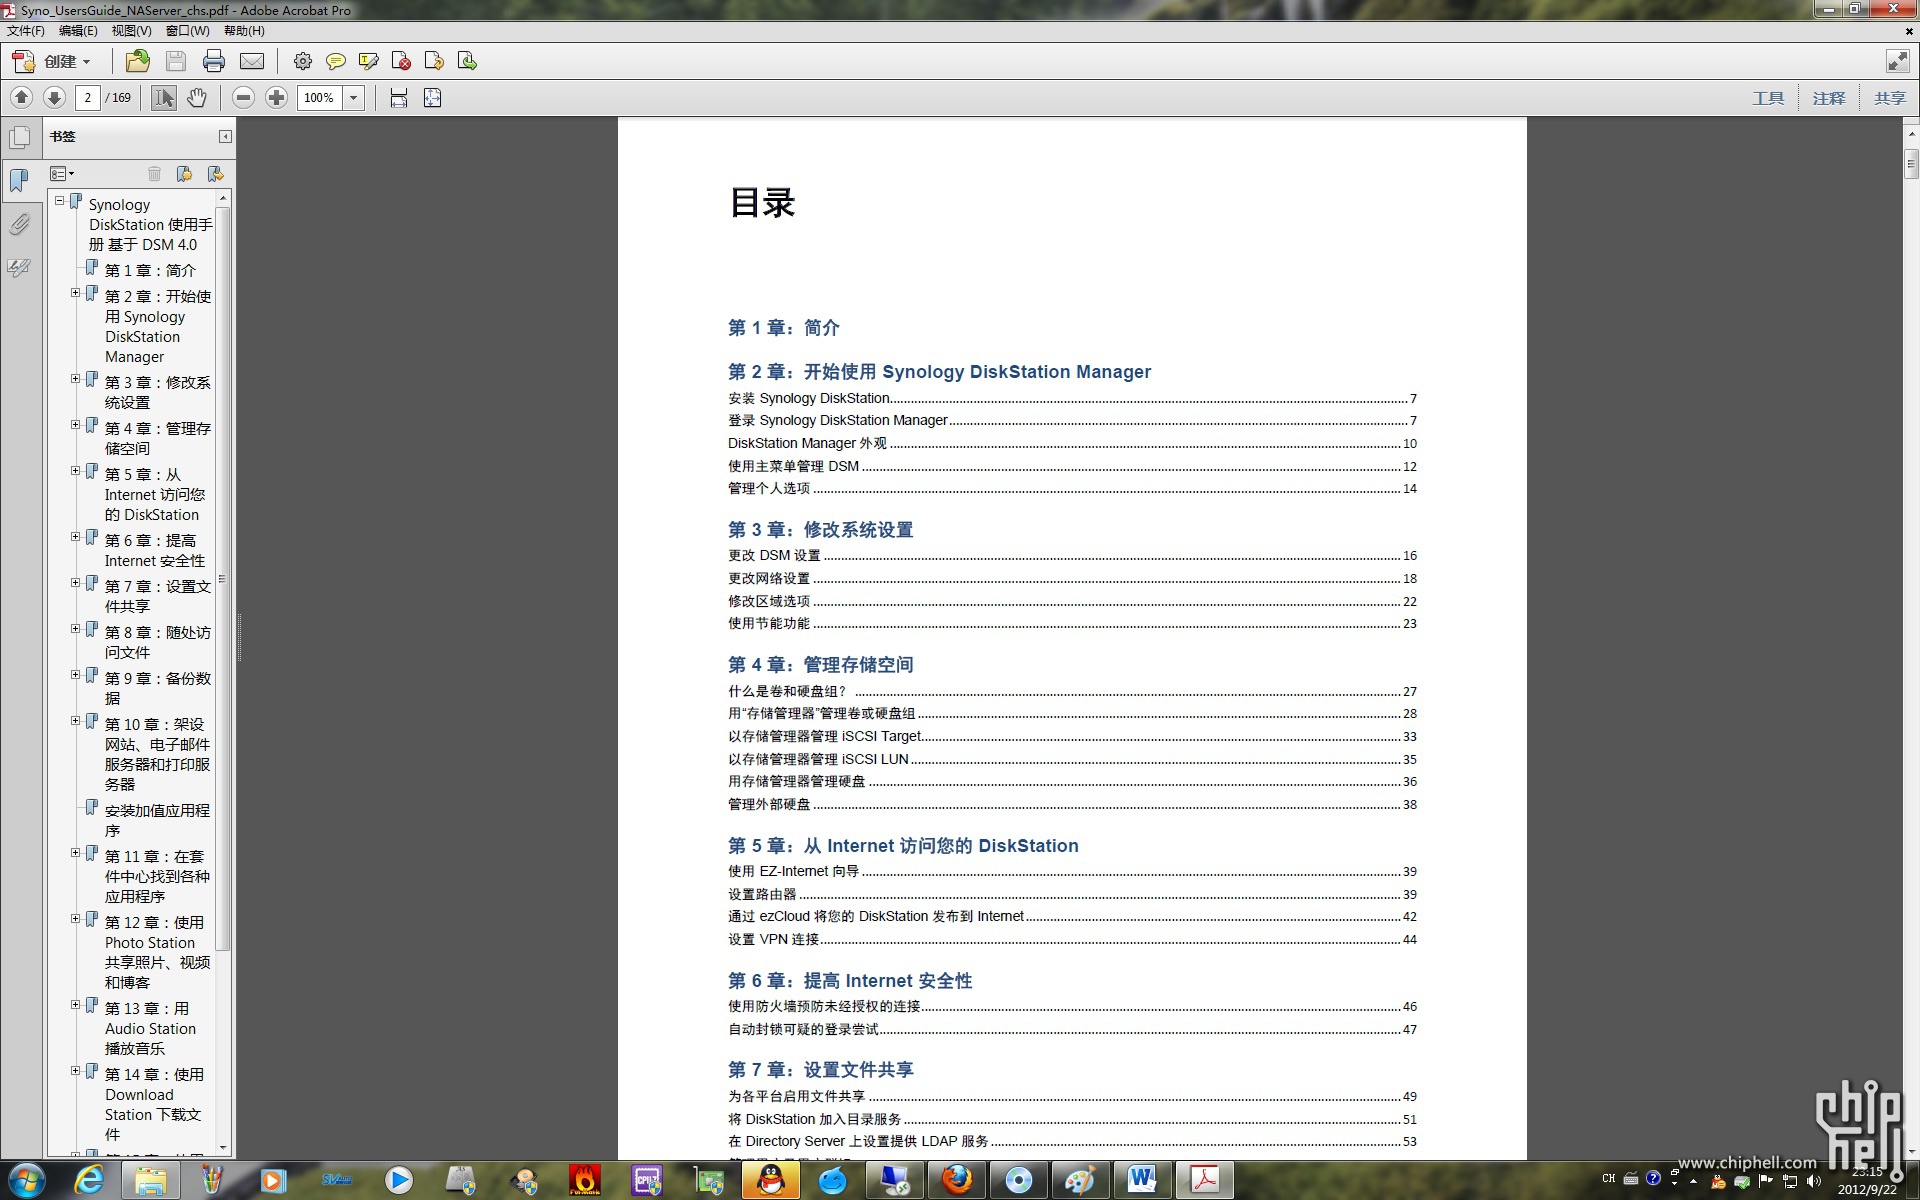The image size is (1920, 1200).
Task: Expand the 第 3 章 bookmark node
Action: coord(75,379)
